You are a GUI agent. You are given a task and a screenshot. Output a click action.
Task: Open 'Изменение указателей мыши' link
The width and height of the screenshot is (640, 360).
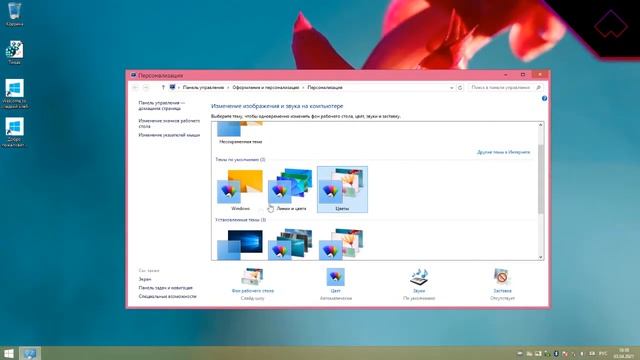tap(169, 135)
